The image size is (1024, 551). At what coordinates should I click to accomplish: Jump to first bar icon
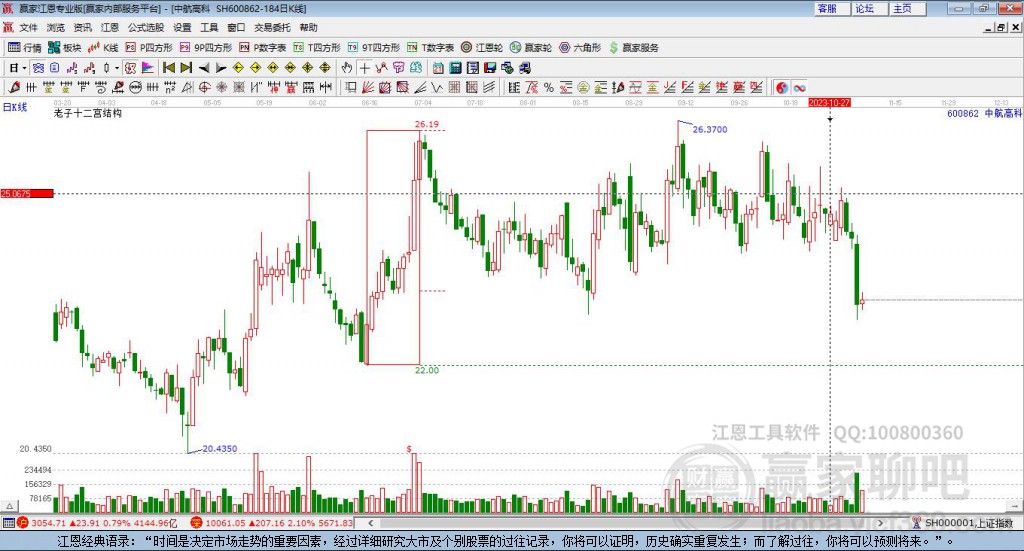click(x=168, y=68)
